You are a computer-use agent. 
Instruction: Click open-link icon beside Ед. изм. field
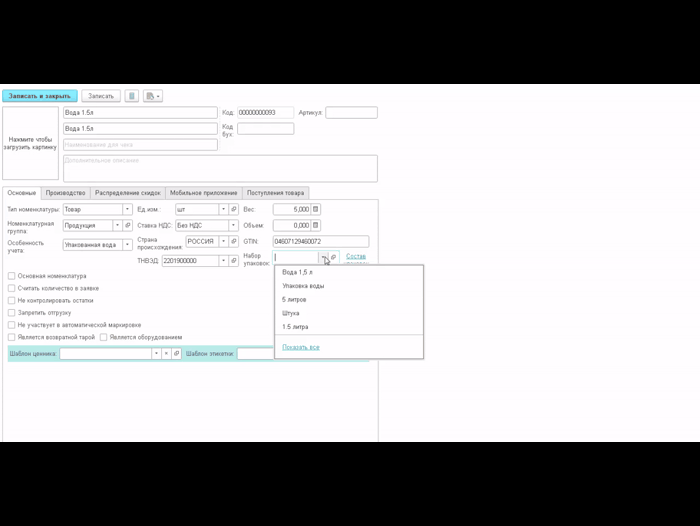[234, 209]
